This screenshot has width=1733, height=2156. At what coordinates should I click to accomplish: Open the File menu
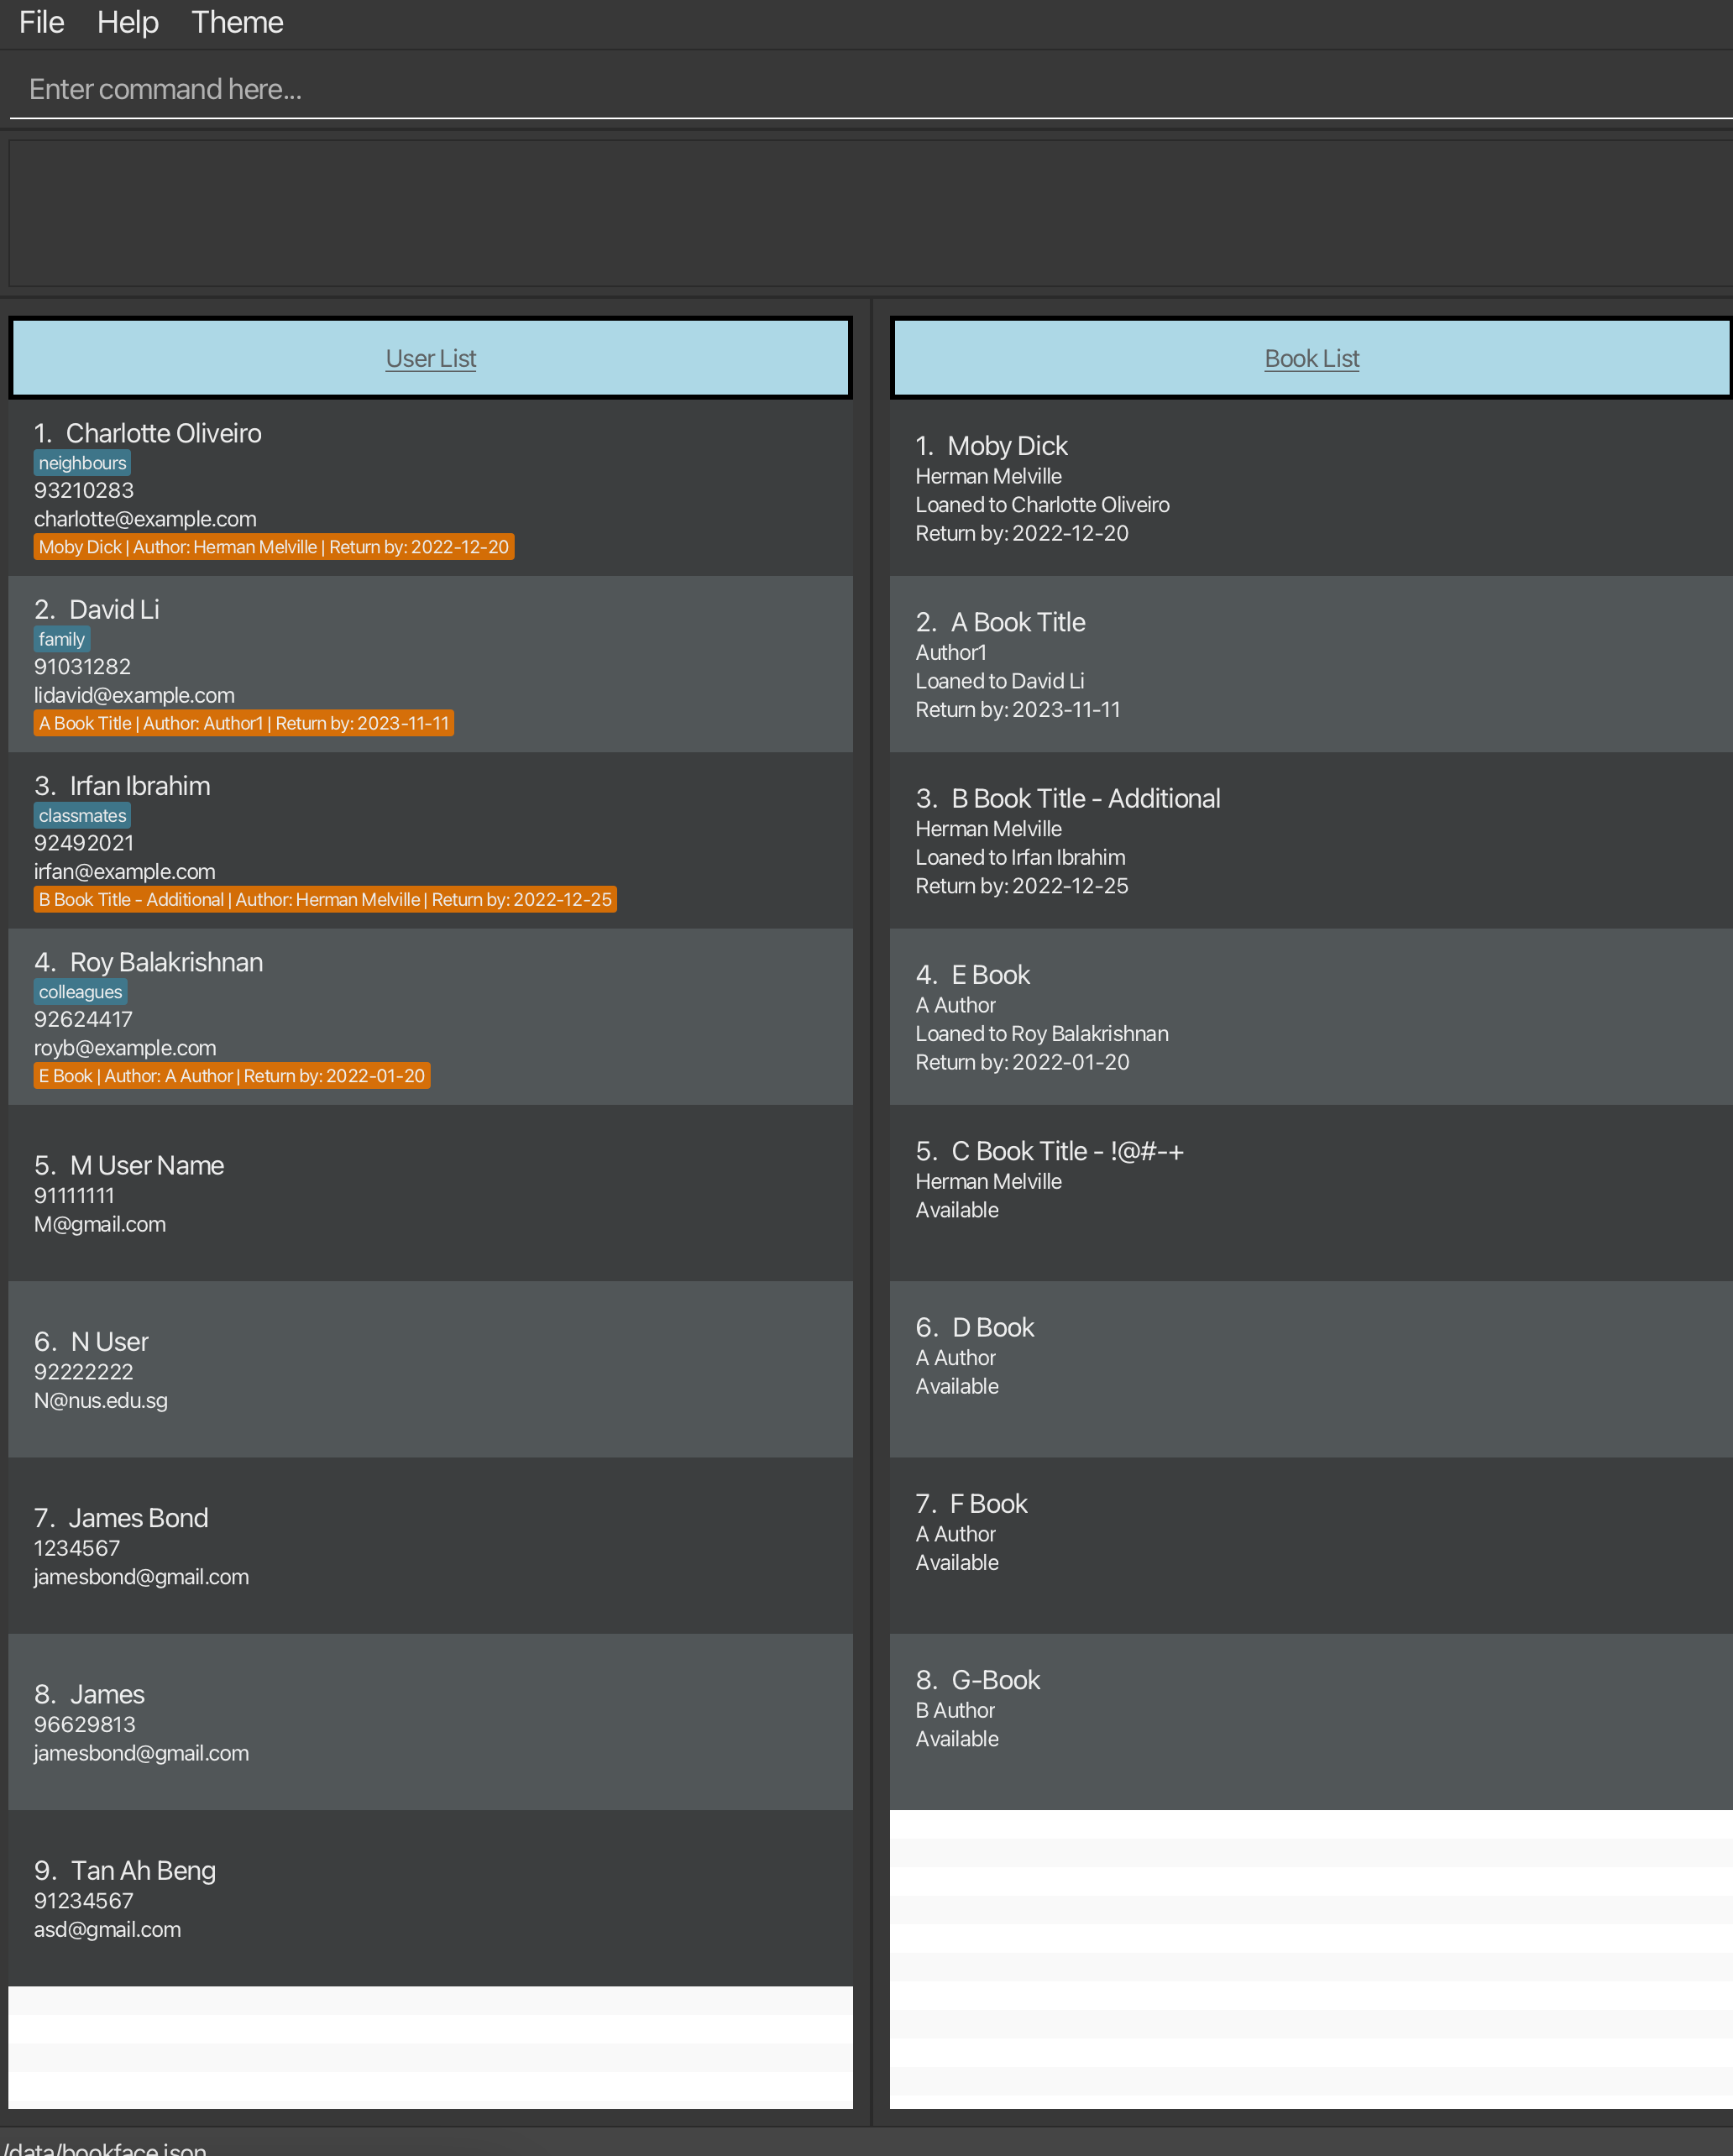pos(41,22)
